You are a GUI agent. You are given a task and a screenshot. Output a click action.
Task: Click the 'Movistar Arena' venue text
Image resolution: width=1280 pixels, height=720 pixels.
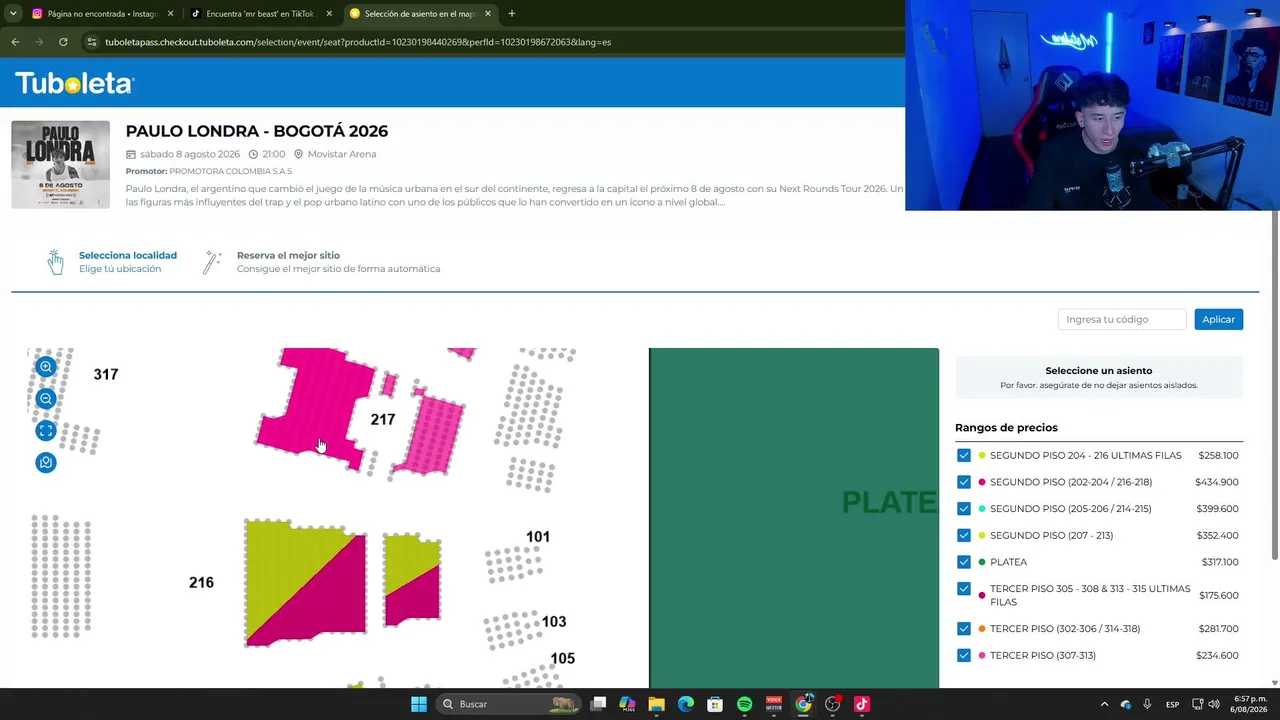(x=342, y=154)
